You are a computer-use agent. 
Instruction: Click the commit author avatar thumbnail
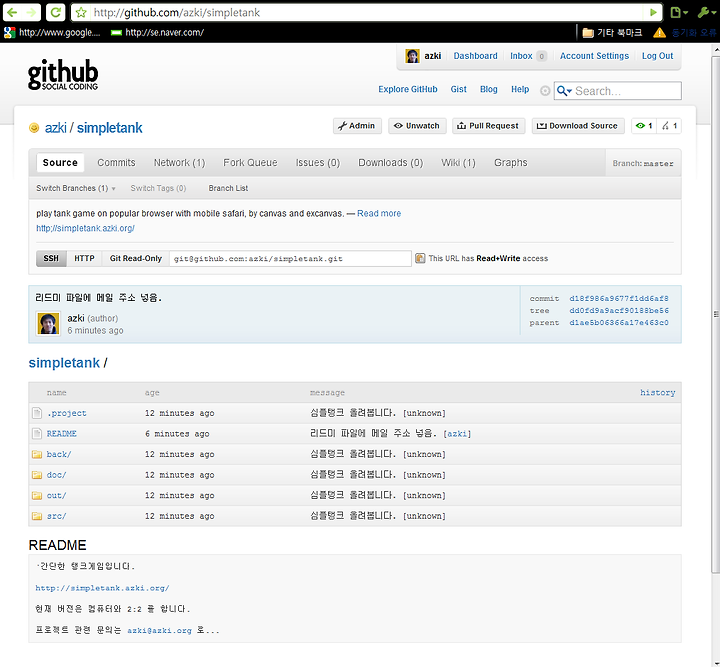coord(48,323)
